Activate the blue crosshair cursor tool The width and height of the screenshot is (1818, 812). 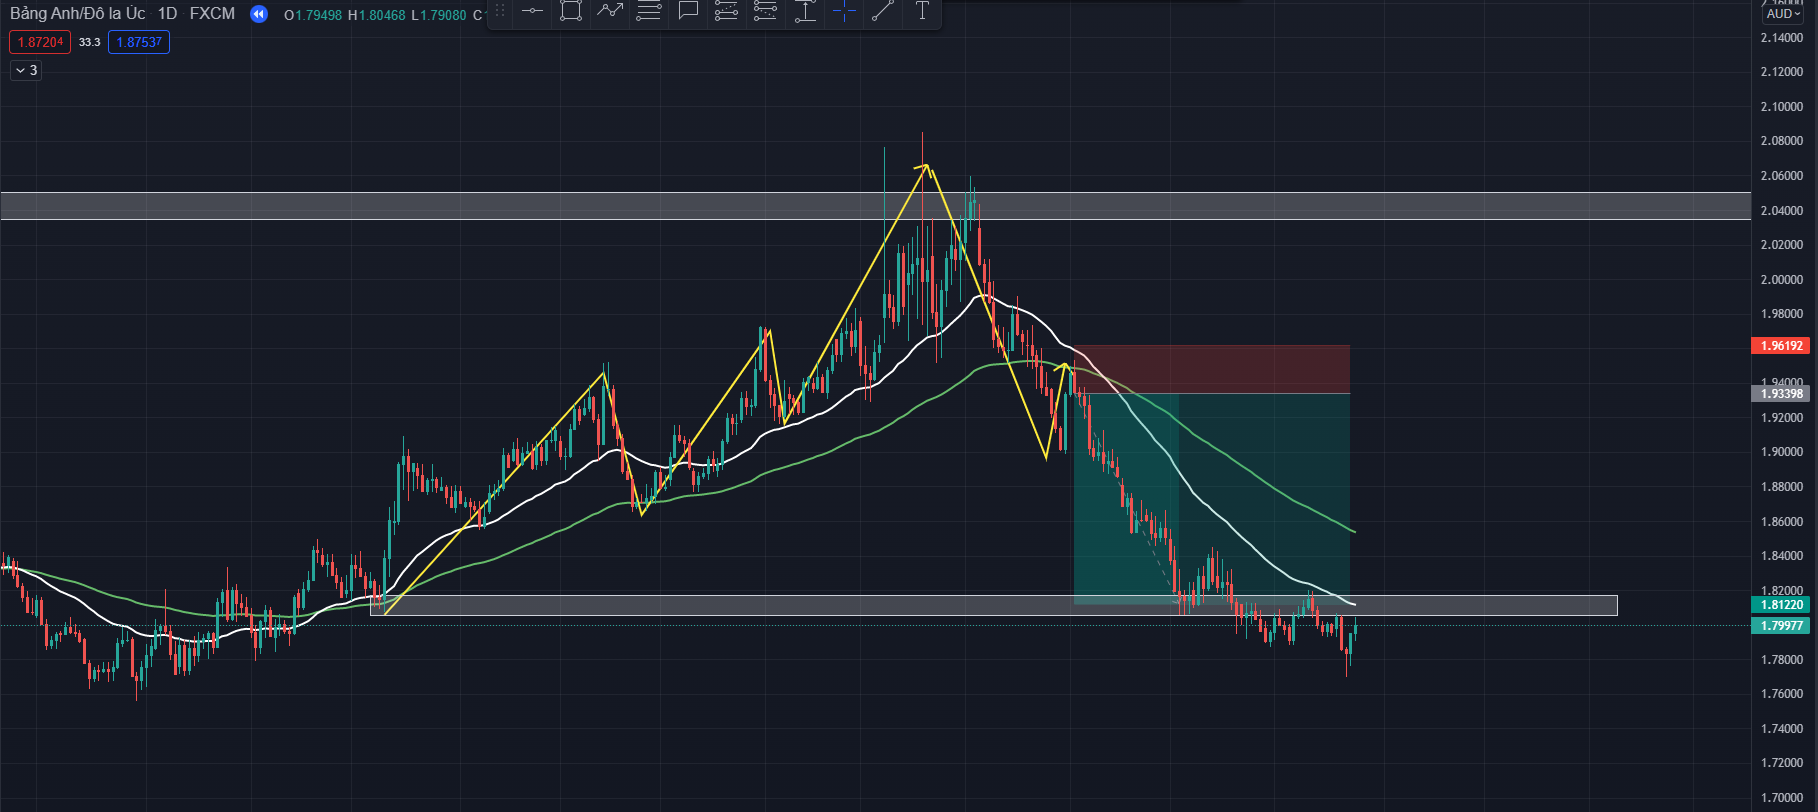coord(844,11)
